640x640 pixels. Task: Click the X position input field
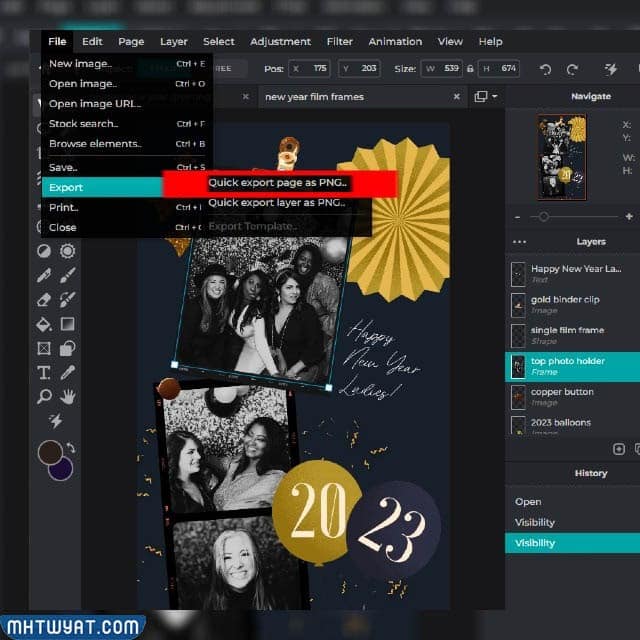(309, 69)
